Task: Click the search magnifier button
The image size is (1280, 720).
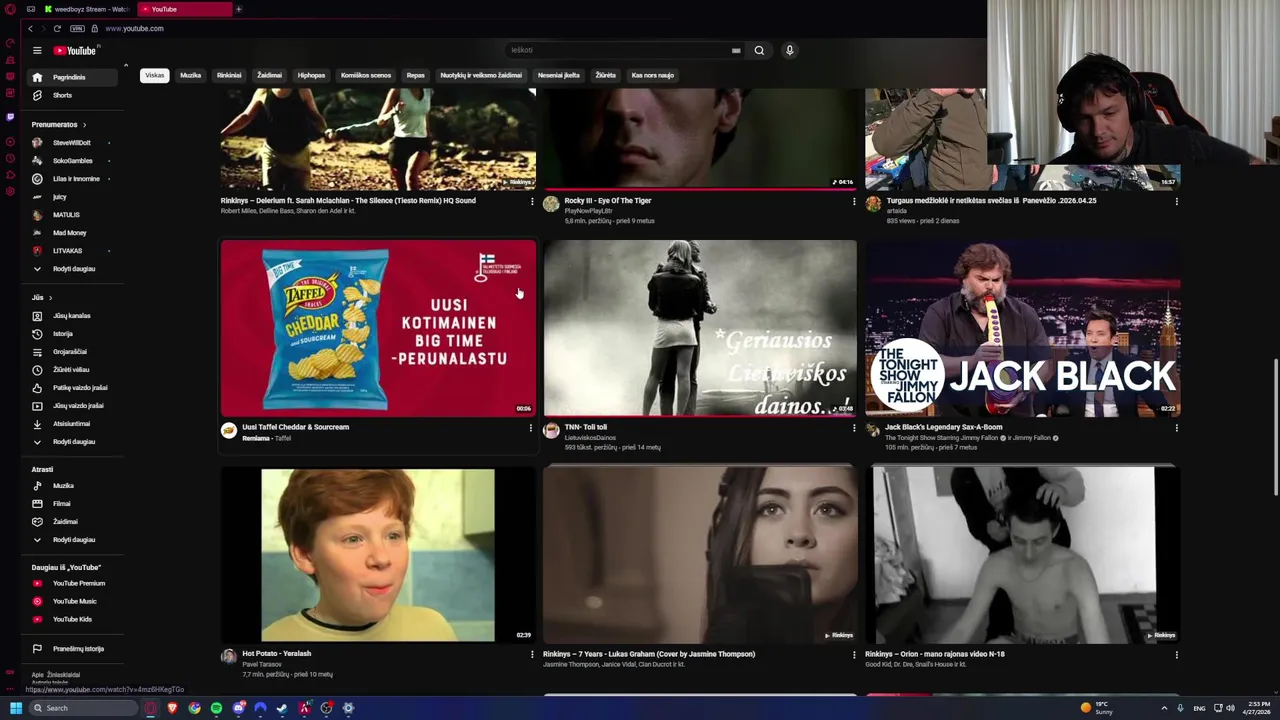Action: point(759,50)
